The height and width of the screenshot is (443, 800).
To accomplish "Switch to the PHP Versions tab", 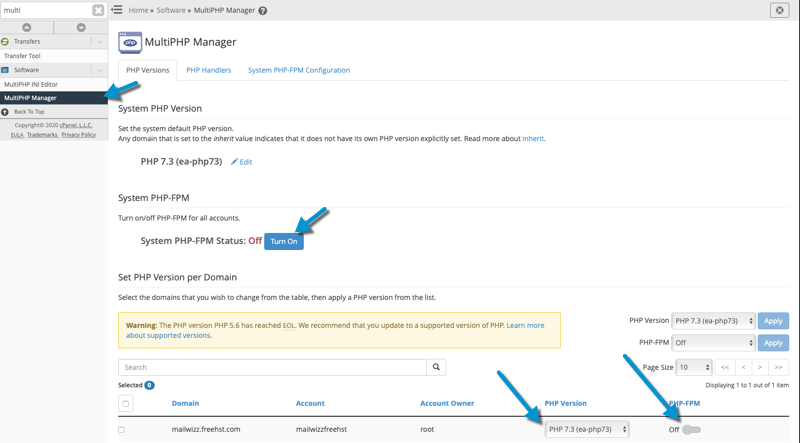I will tap(147, 70).
